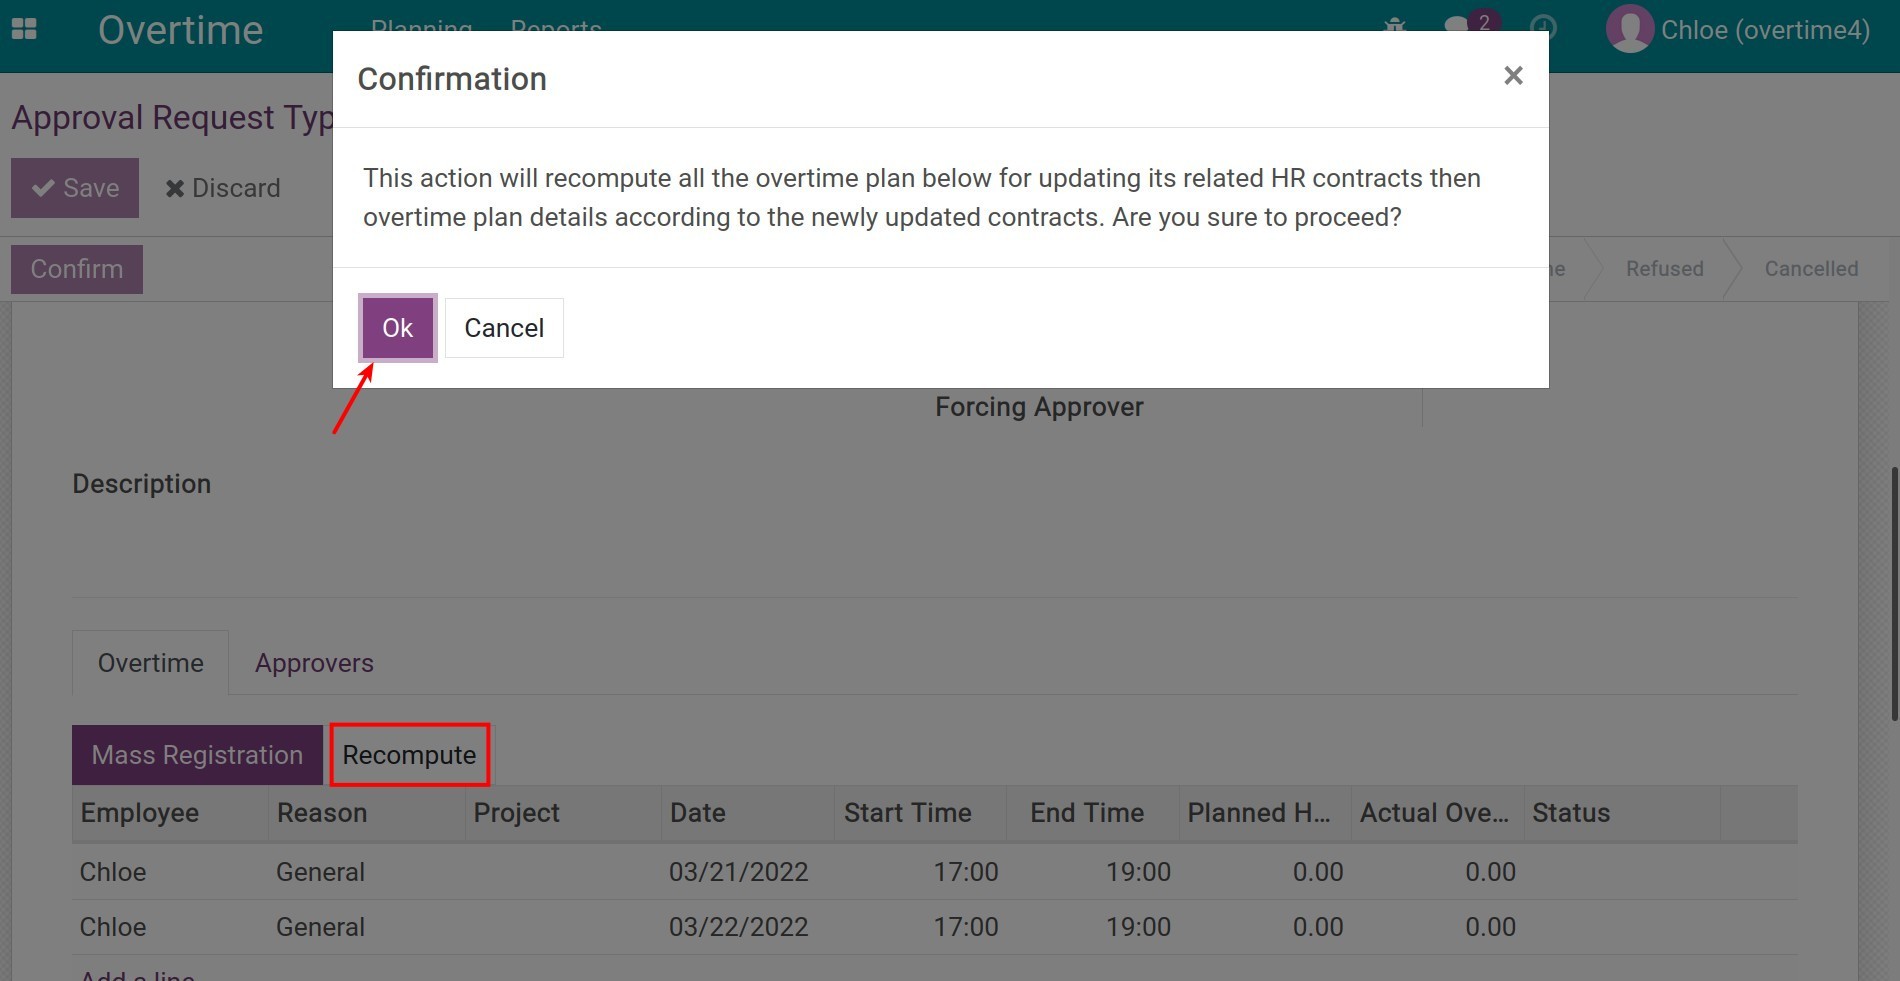1900x981 pixels.
Task: Switch to the Approvers tab
Action: click(314, 663)
